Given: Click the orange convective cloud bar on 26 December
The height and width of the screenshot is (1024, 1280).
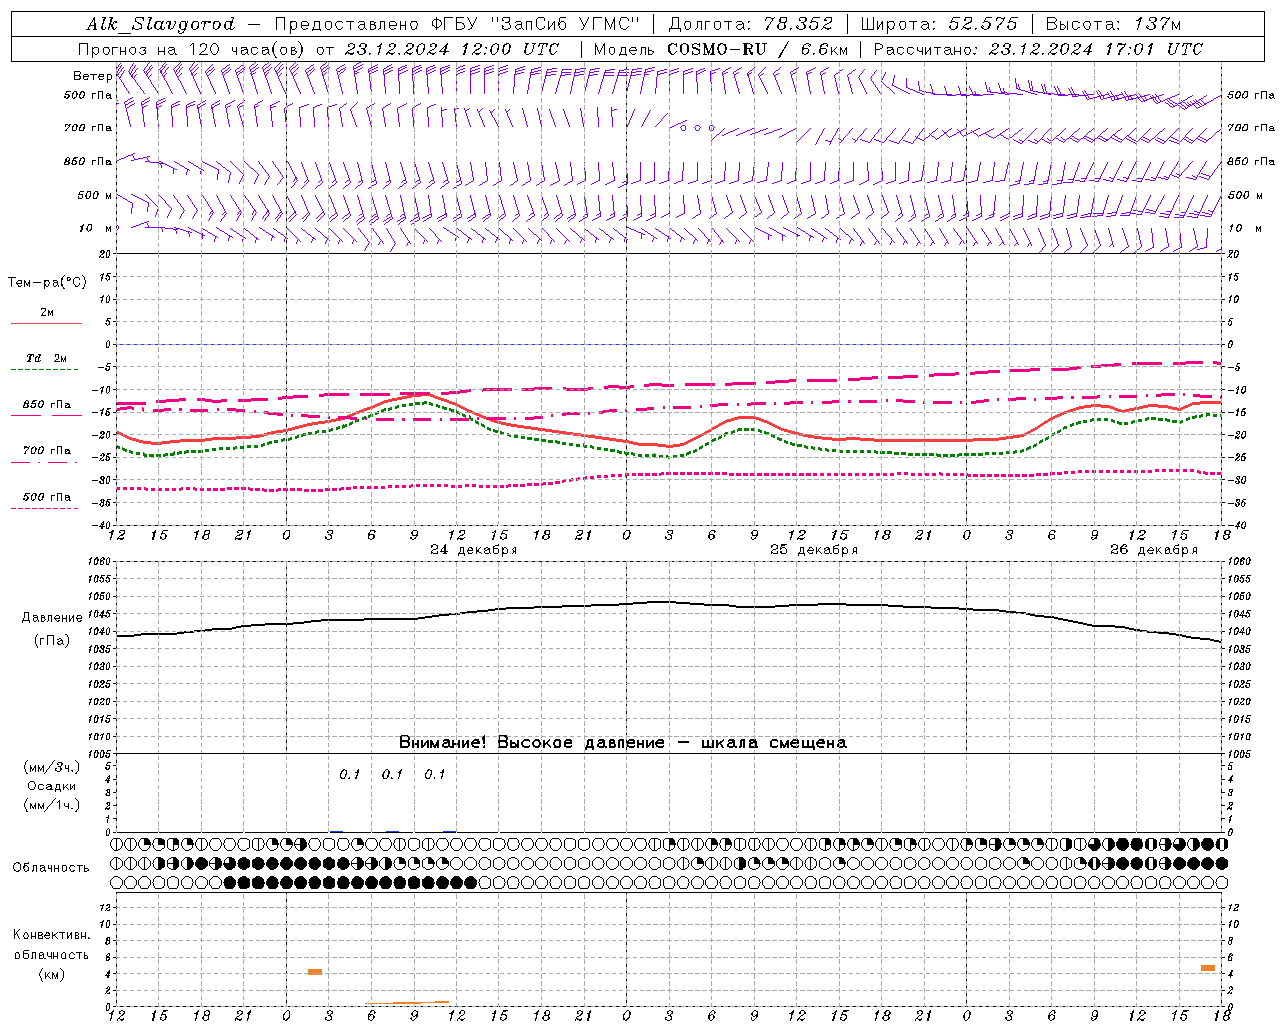Looking at the screenshot, I should [1208, 968].
